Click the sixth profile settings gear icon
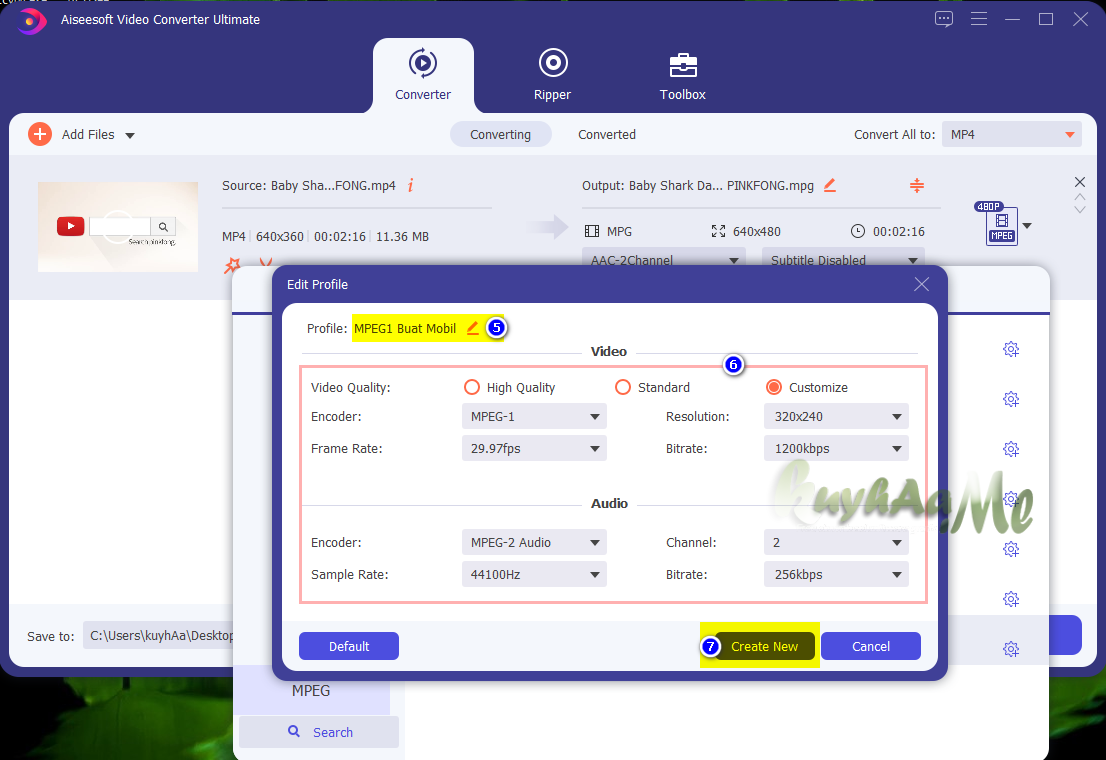 pos(1011,599)
